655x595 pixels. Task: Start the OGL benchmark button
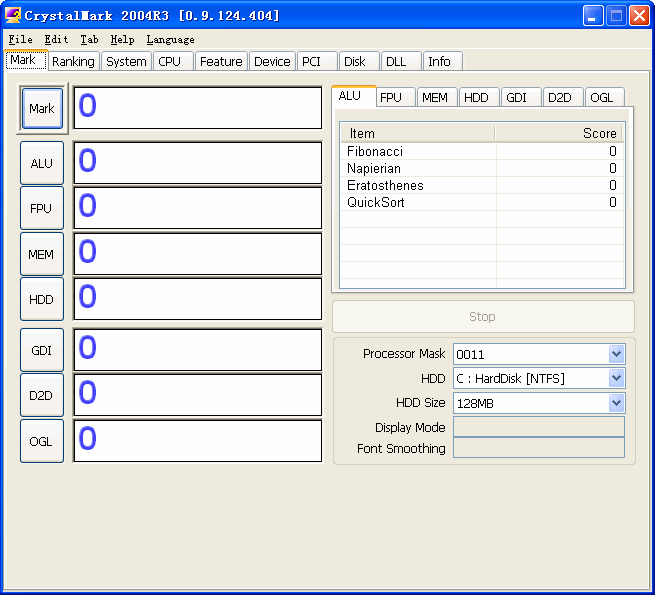click(42, 441)
